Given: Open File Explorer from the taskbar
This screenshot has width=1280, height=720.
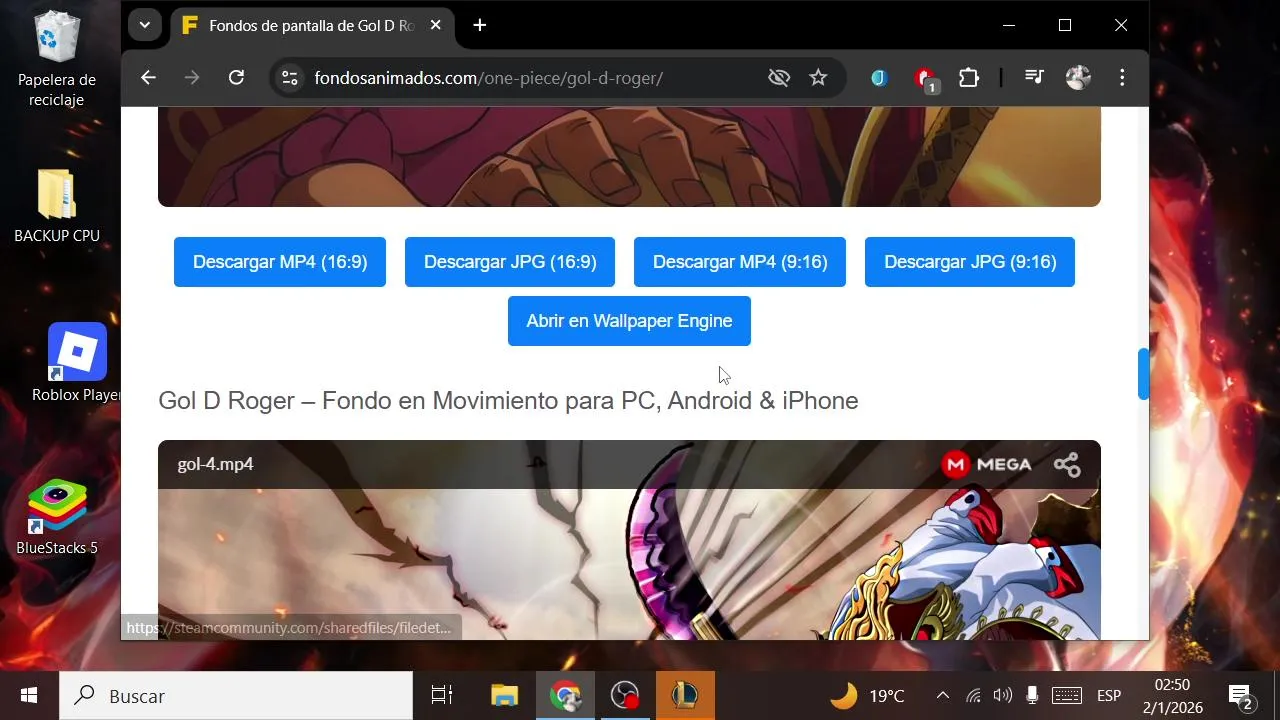Looking at the screenshot, I should point(504,695).
